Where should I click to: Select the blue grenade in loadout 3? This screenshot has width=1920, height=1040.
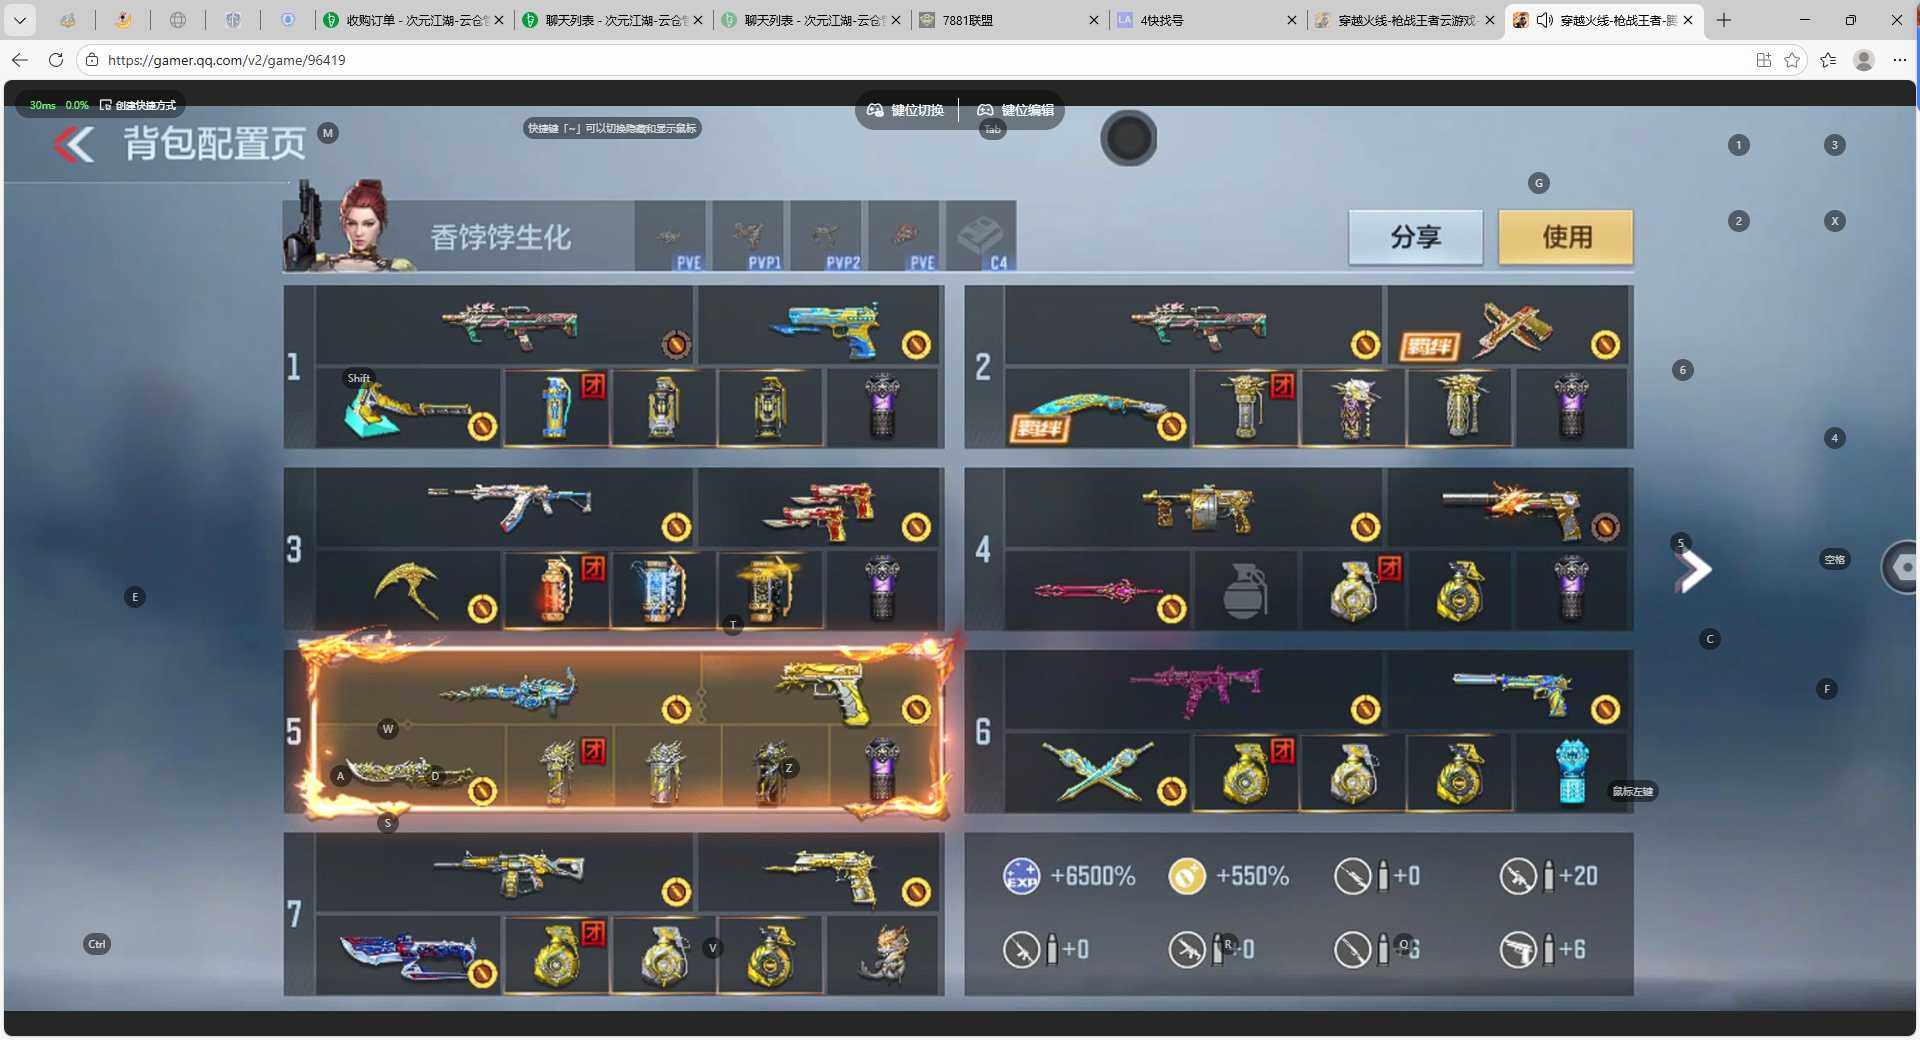tap(662, 590)
